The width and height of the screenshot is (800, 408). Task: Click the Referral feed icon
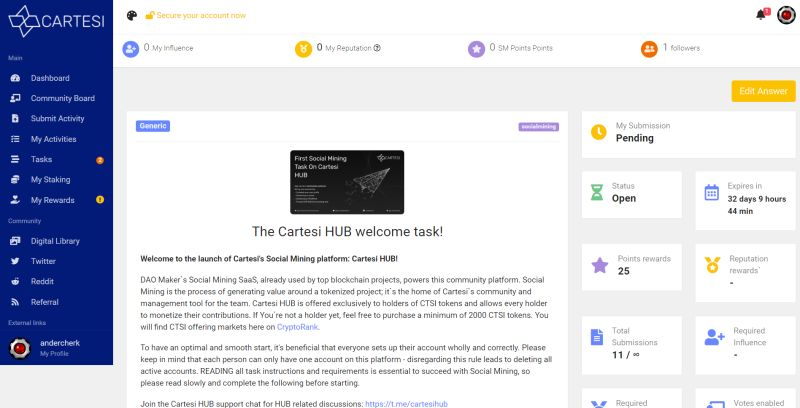tap(15, 302)
